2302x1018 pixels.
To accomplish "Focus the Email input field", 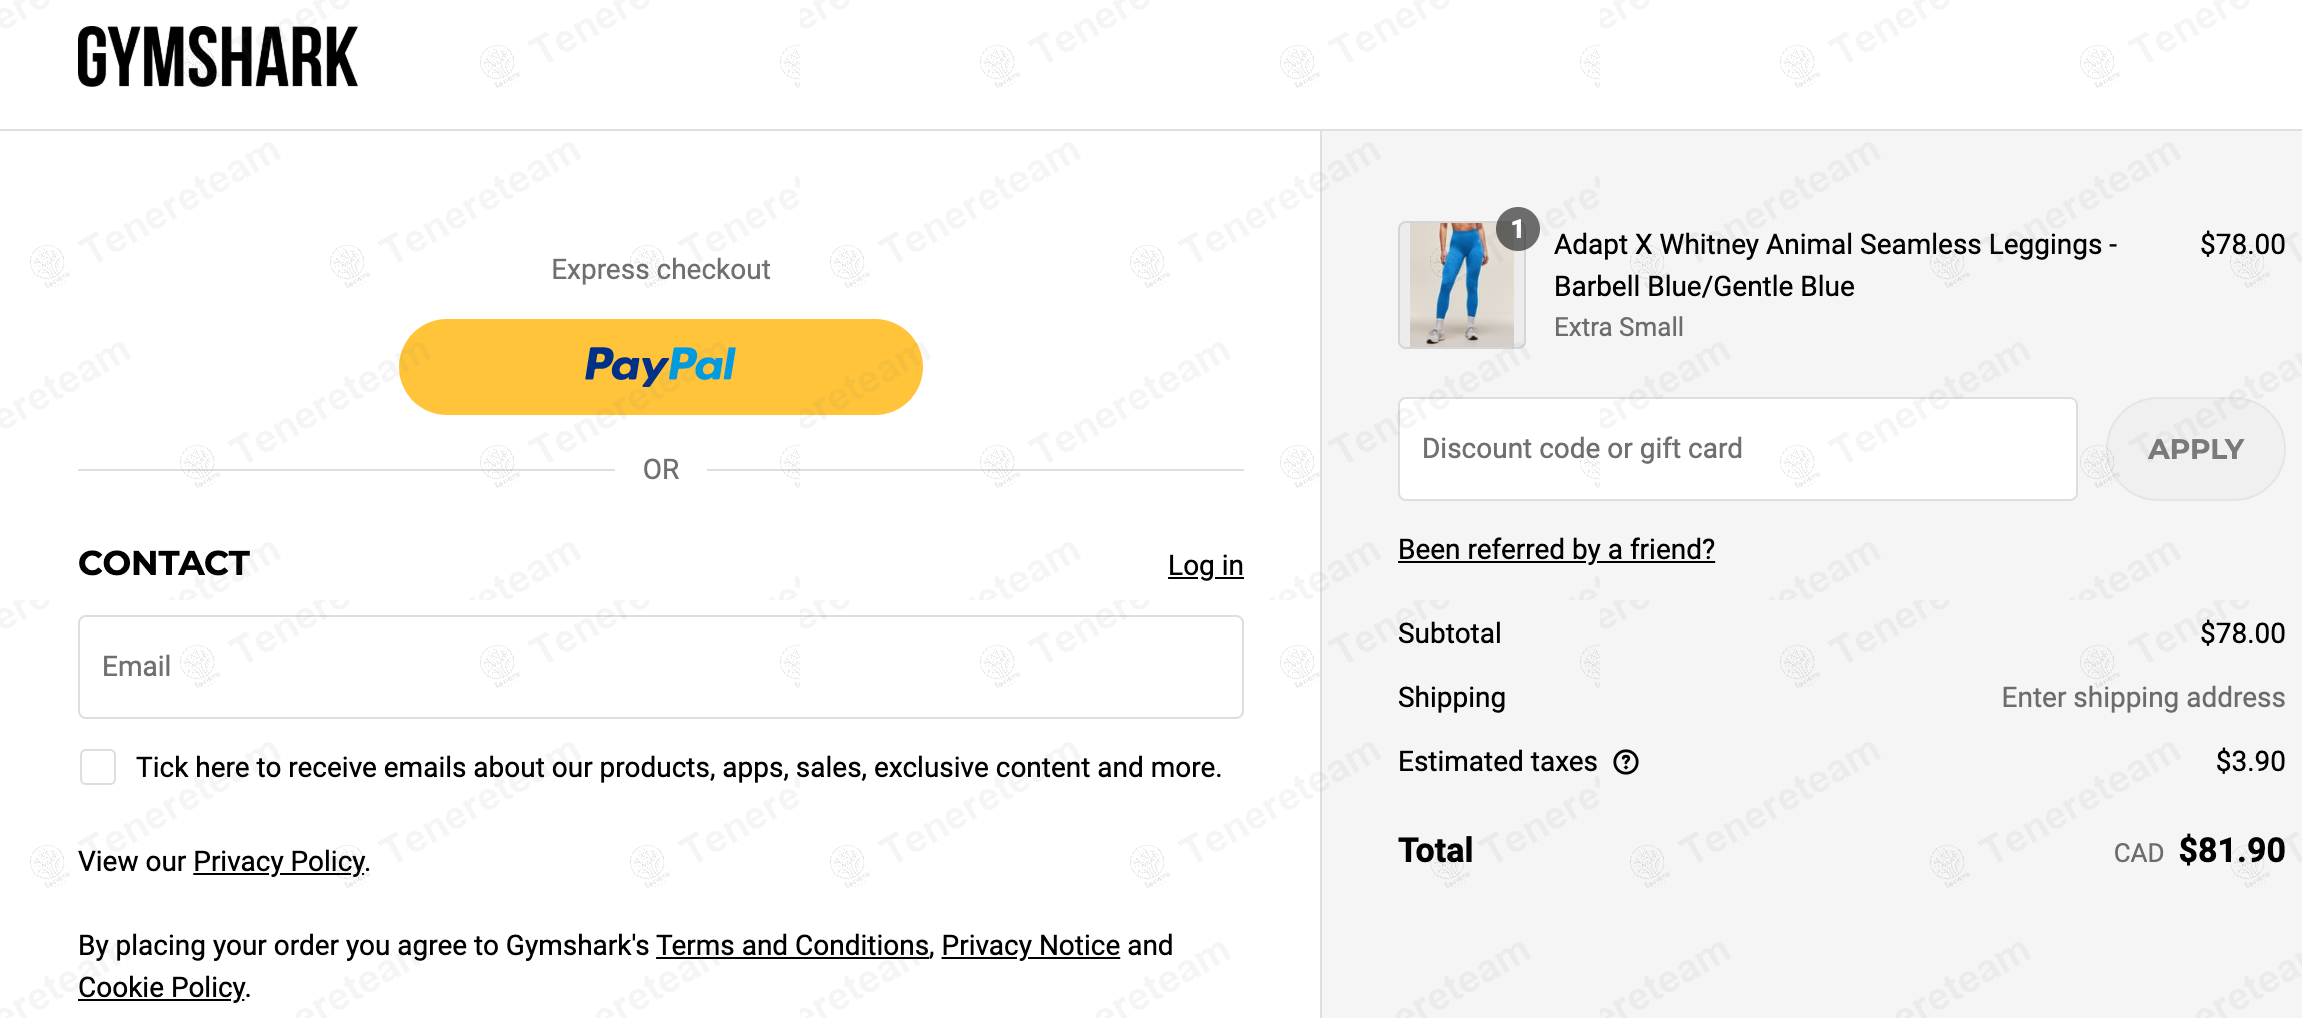I will click(660, 667).
